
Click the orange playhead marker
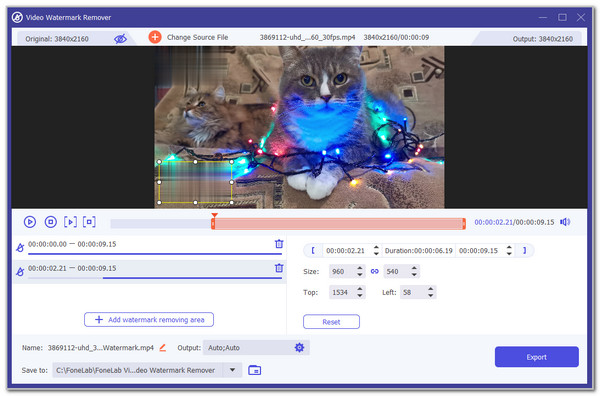pyautogui.click(x=214, y=215)
